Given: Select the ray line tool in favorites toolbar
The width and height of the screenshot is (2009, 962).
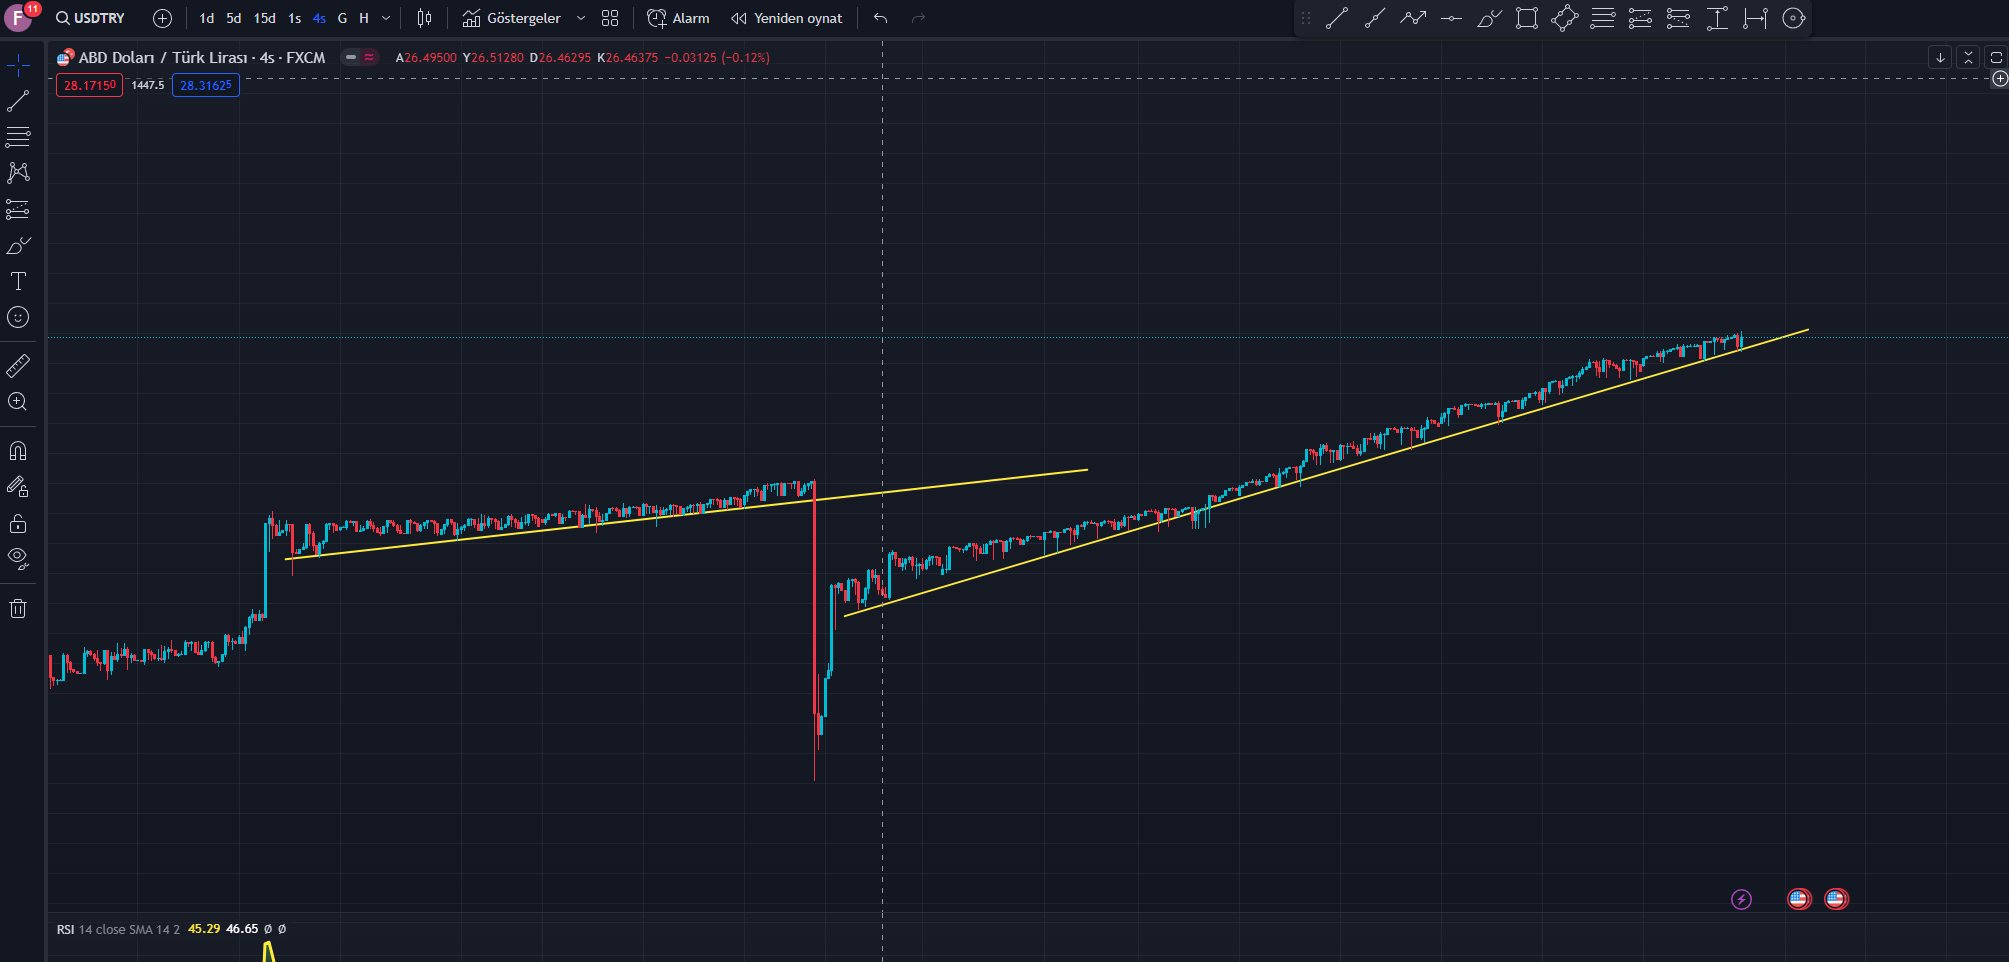Looking at the screenshot, I should (1375, 18).
